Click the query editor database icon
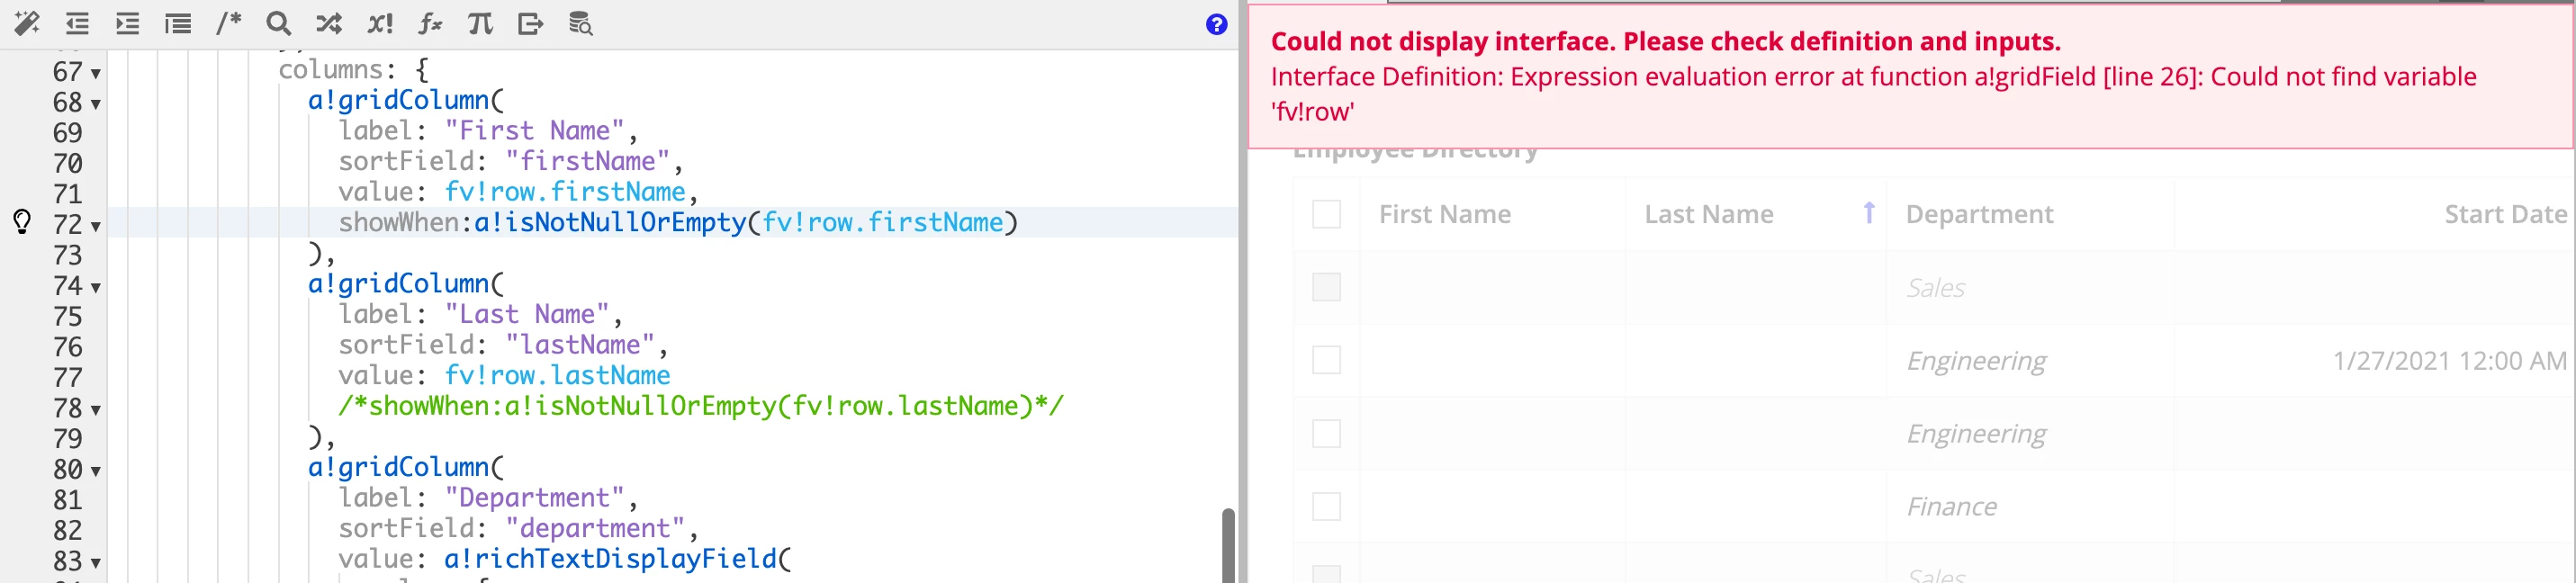The image size is (2576, 583). click(581, 23)
